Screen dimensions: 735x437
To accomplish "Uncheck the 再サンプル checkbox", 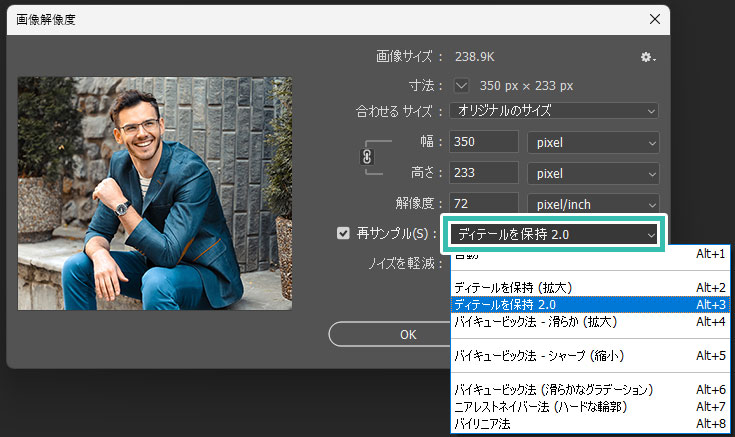I will [x=343, y=233].
